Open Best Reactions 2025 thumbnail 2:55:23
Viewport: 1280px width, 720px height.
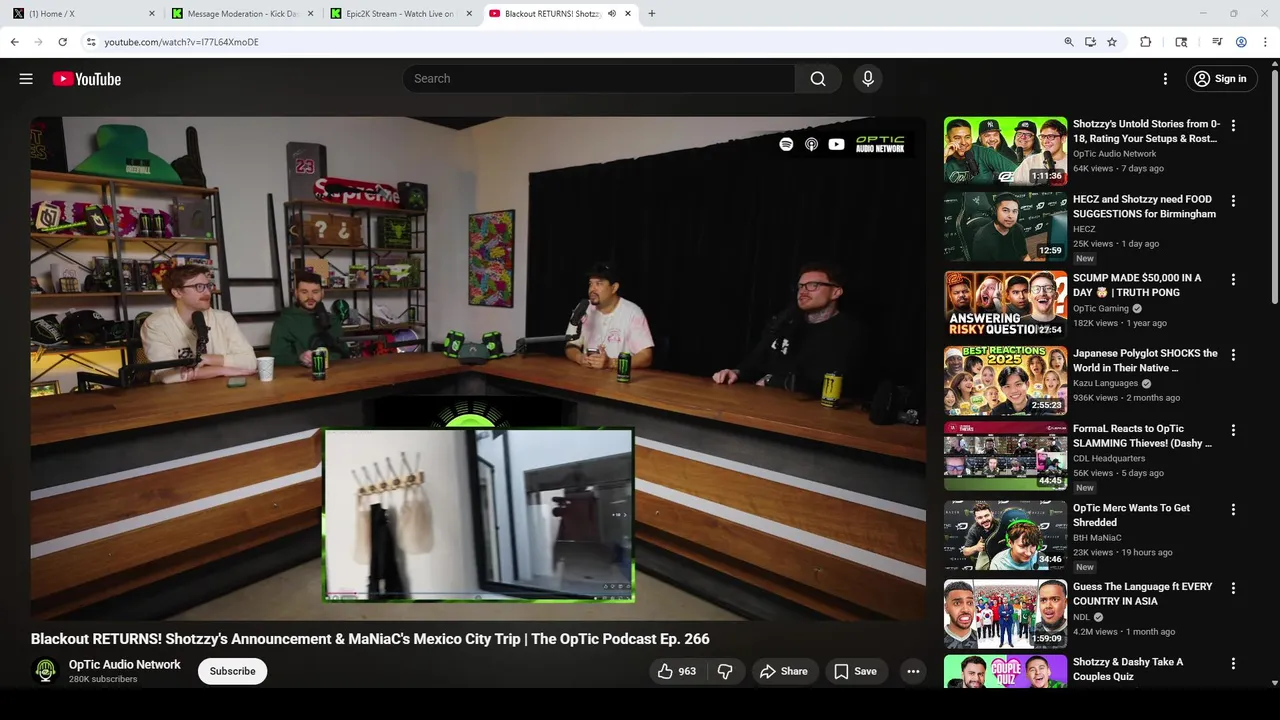[x=1005, y=380]
